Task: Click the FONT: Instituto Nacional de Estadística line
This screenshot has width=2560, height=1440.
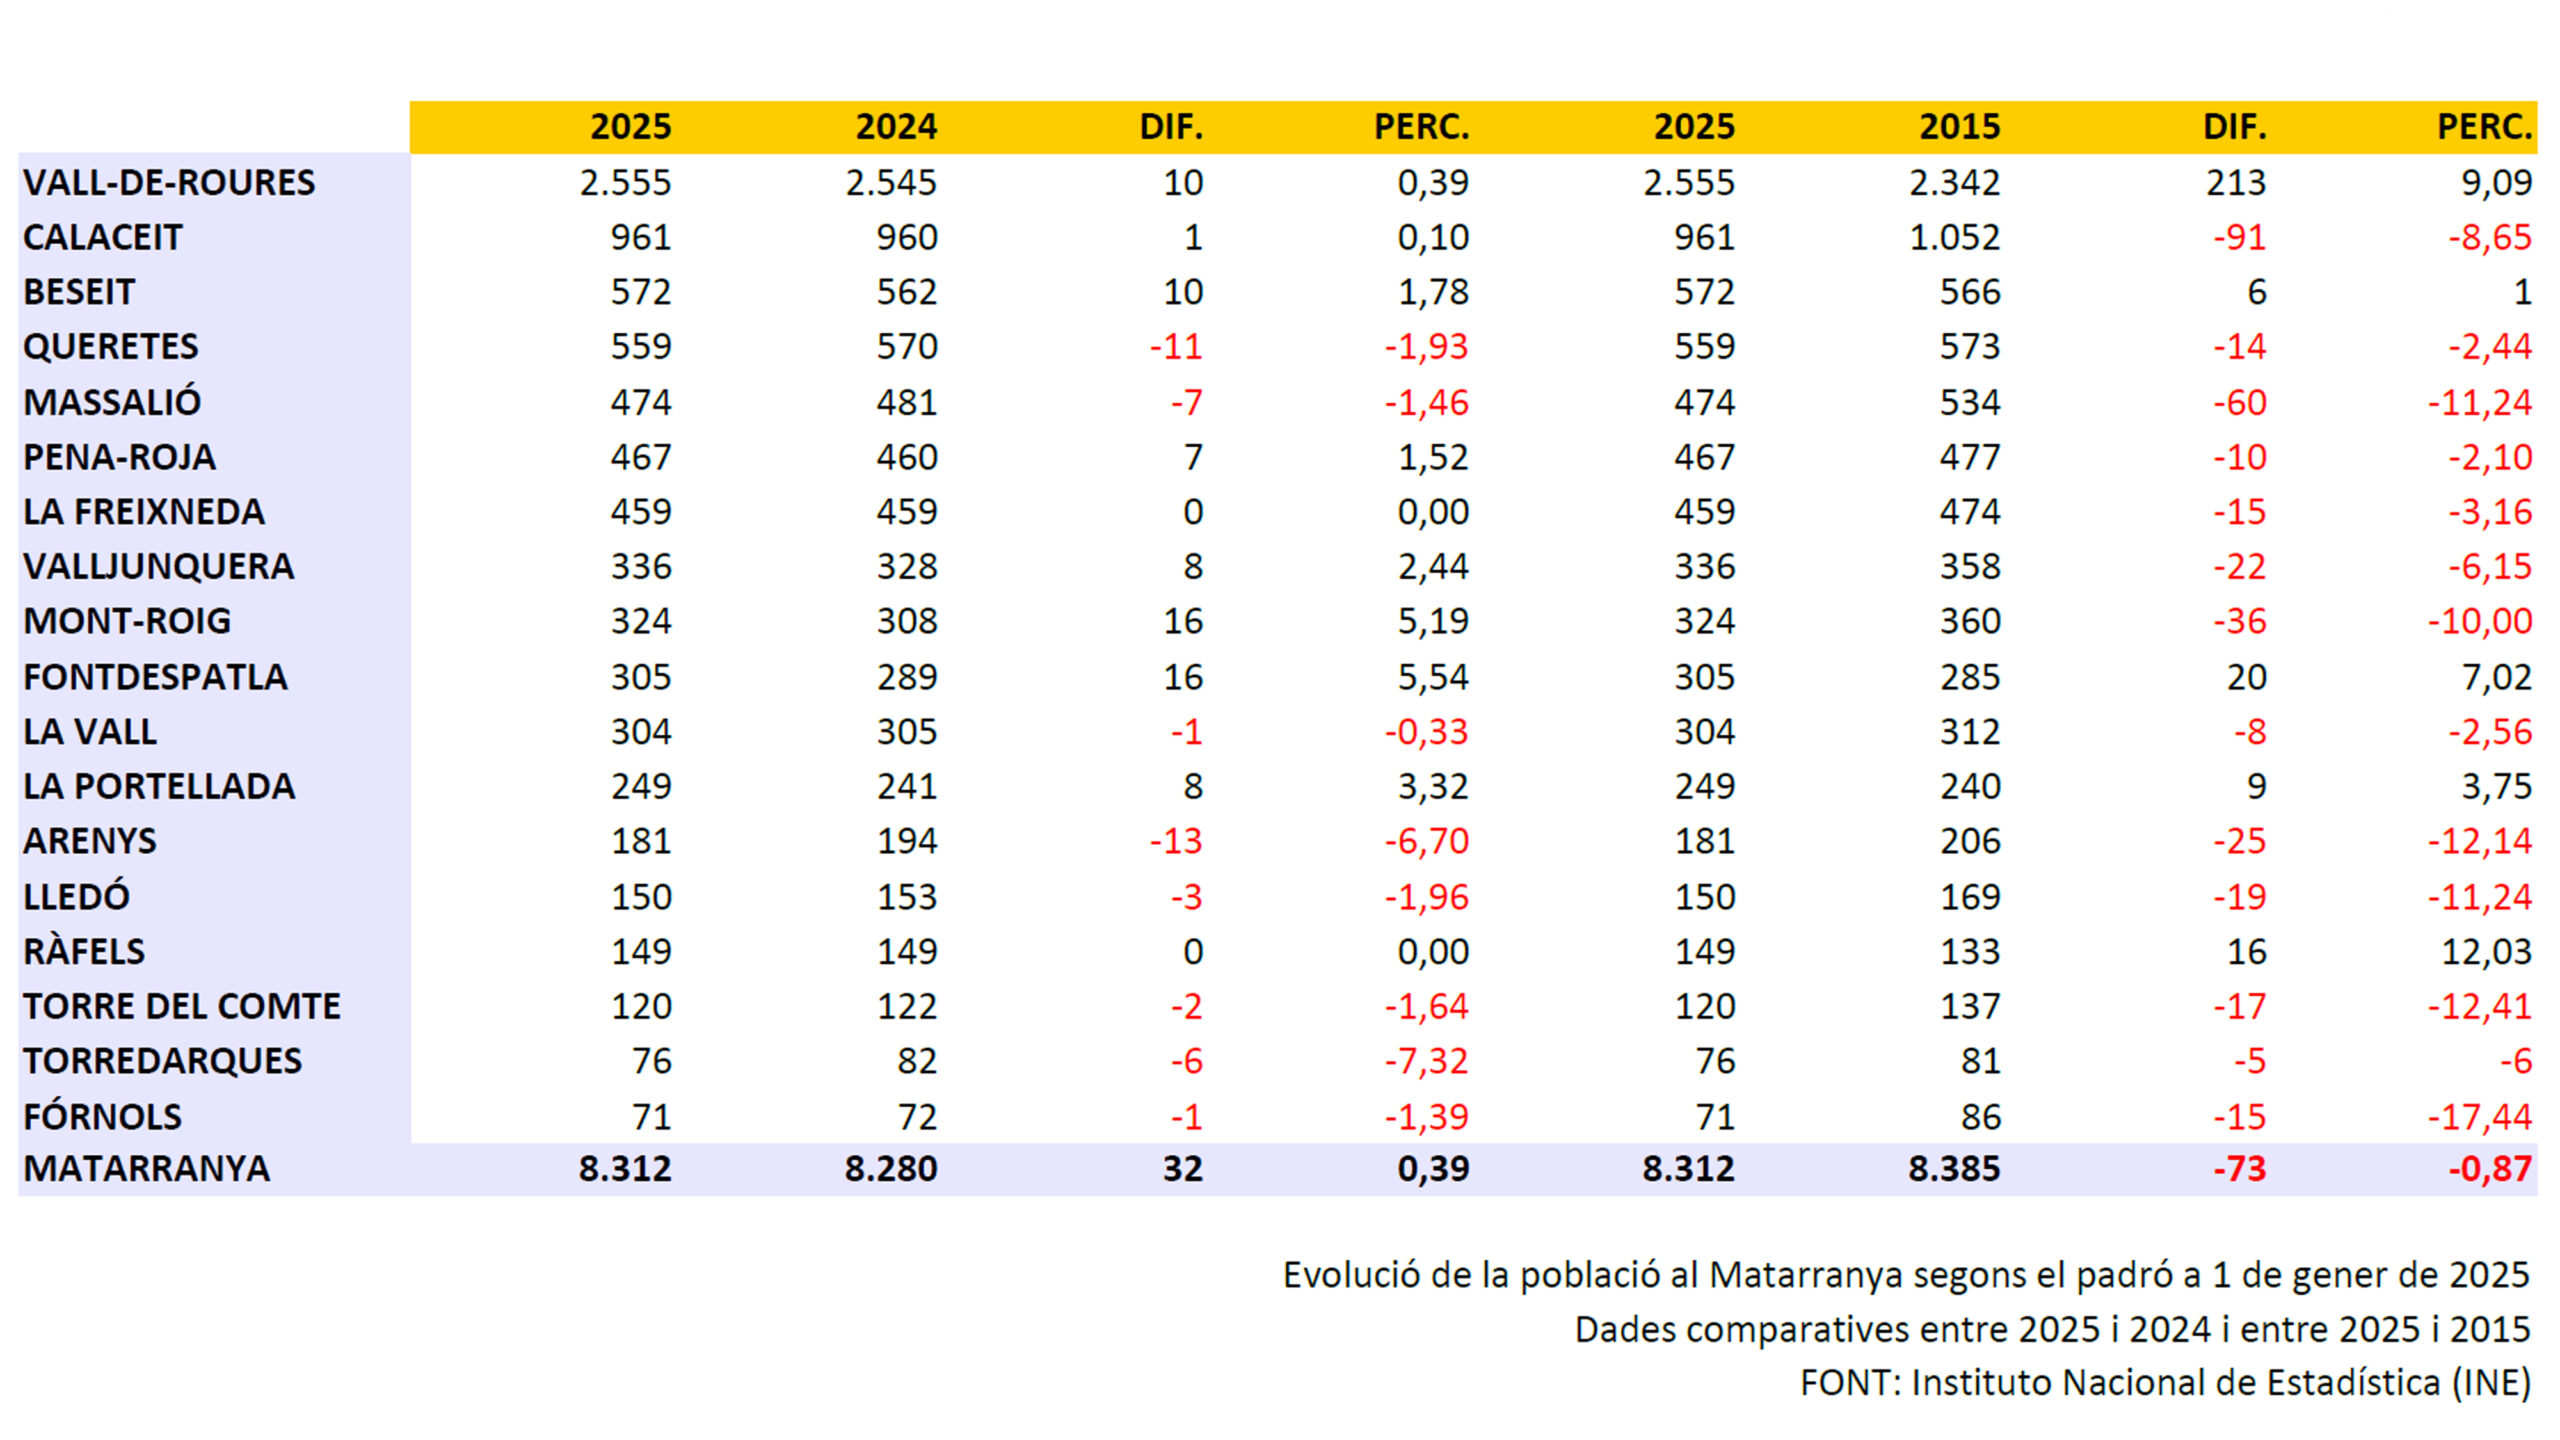Action: pyautogui.click(x=2165, y=1383)
